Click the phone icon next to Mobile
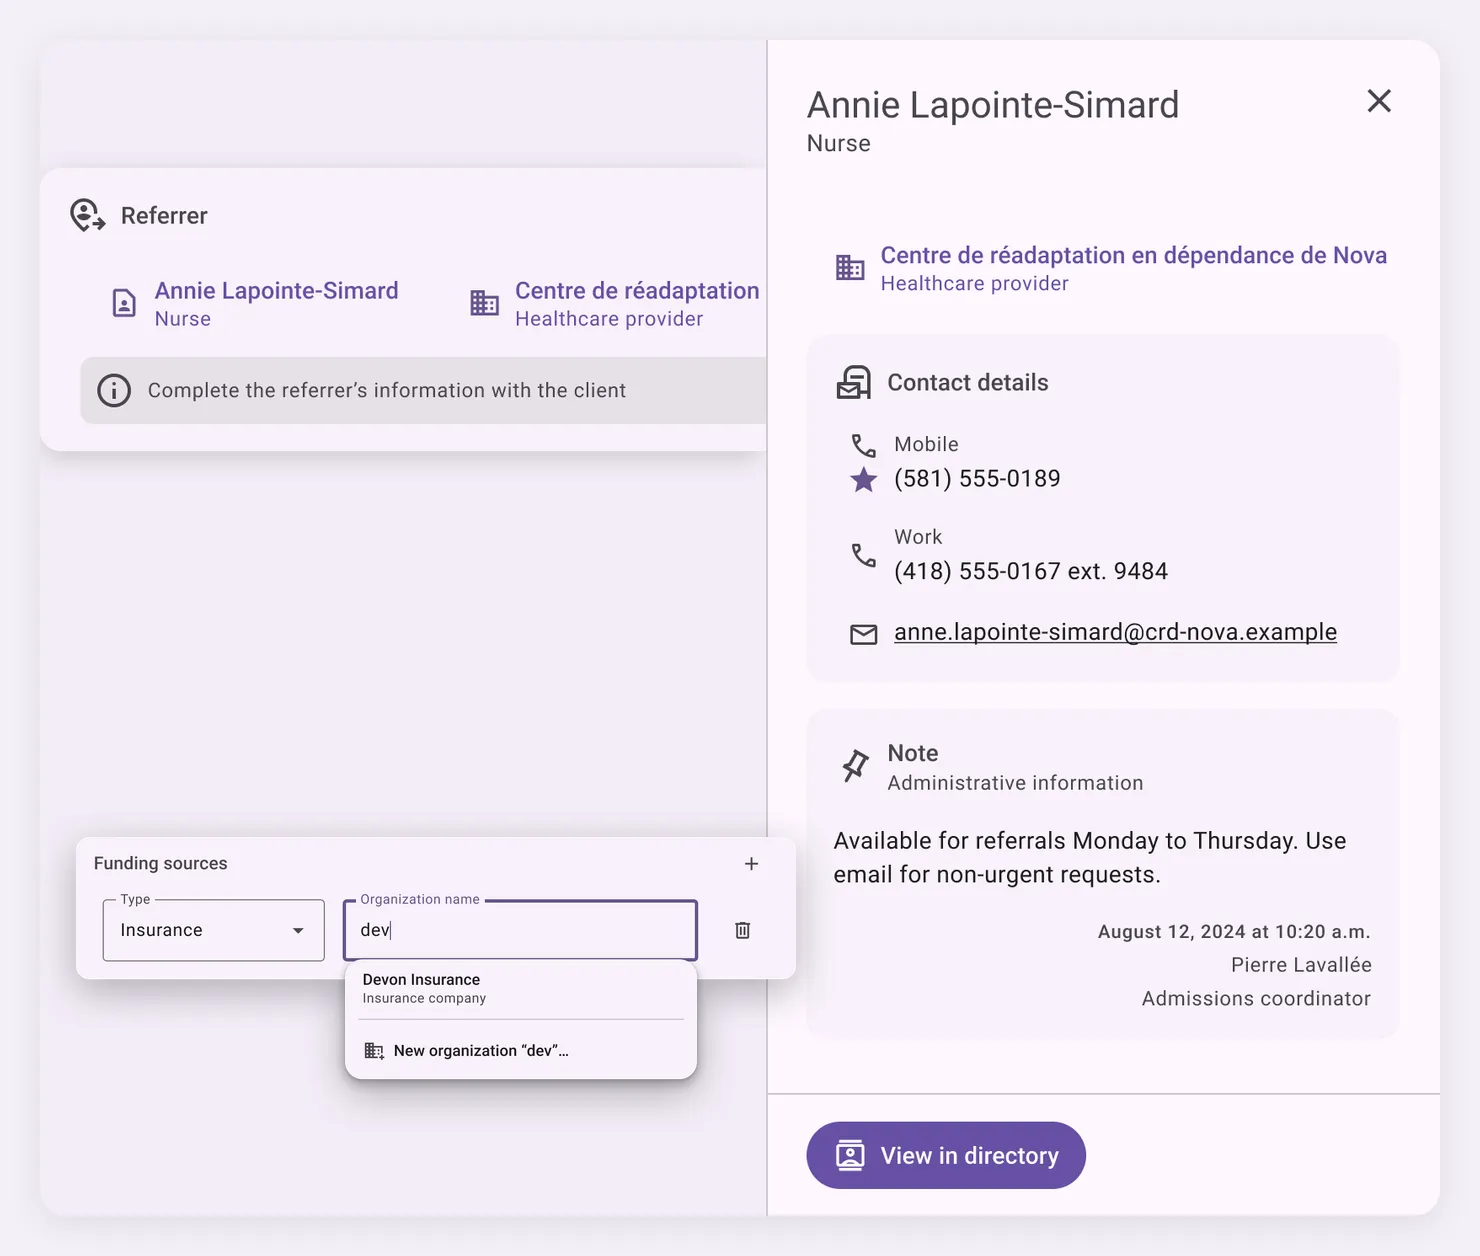This screenshot has height=1256, width=1480. point(863,445)
